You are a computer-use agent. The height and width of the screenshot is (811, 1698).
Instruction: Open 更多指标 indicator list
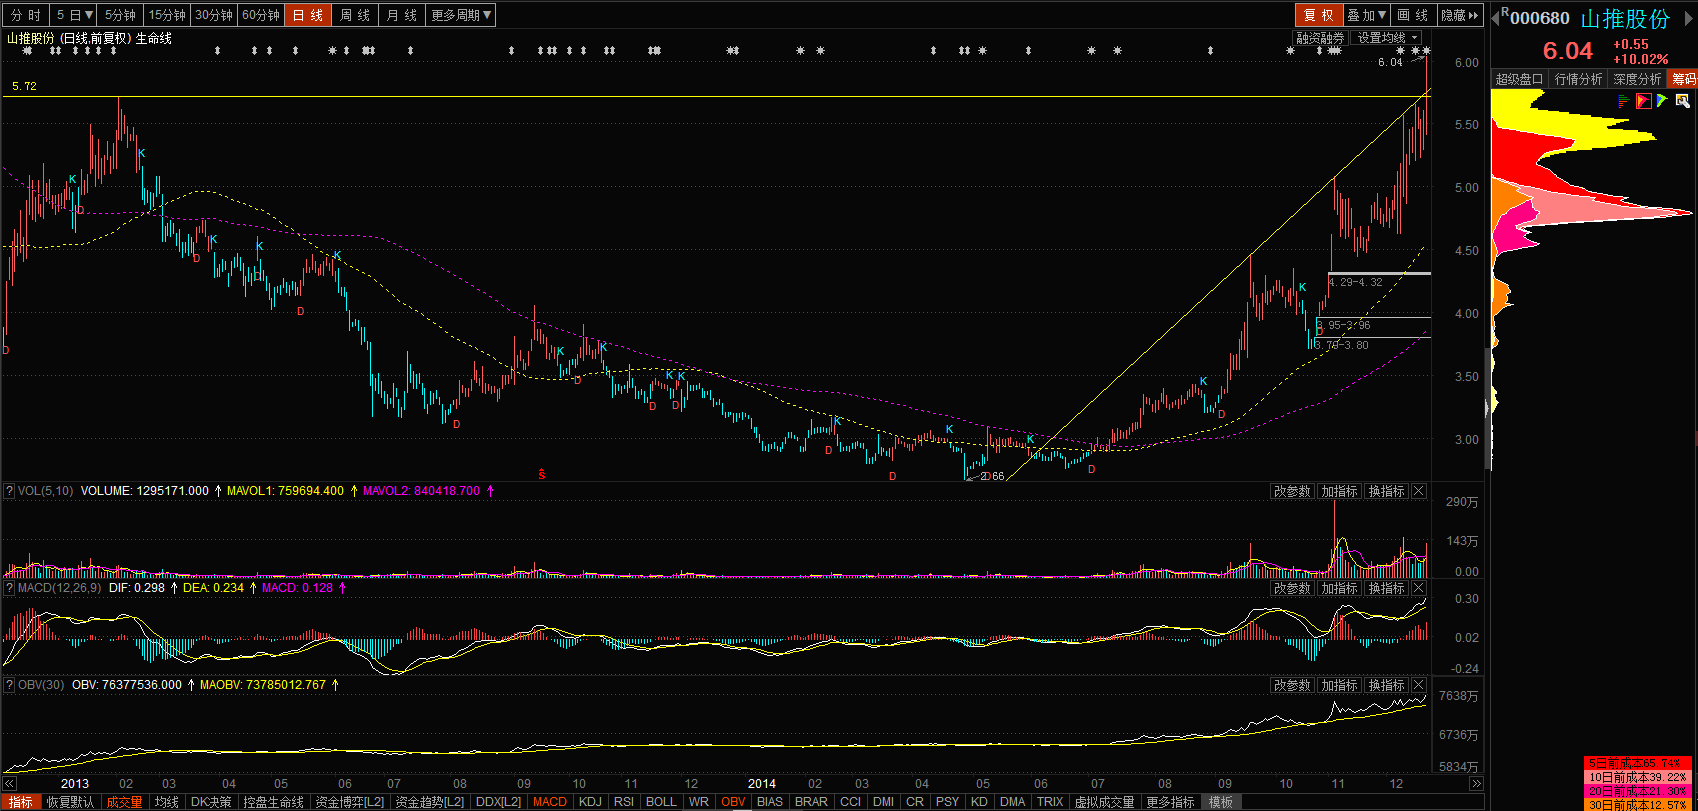tap(1170, 802)
